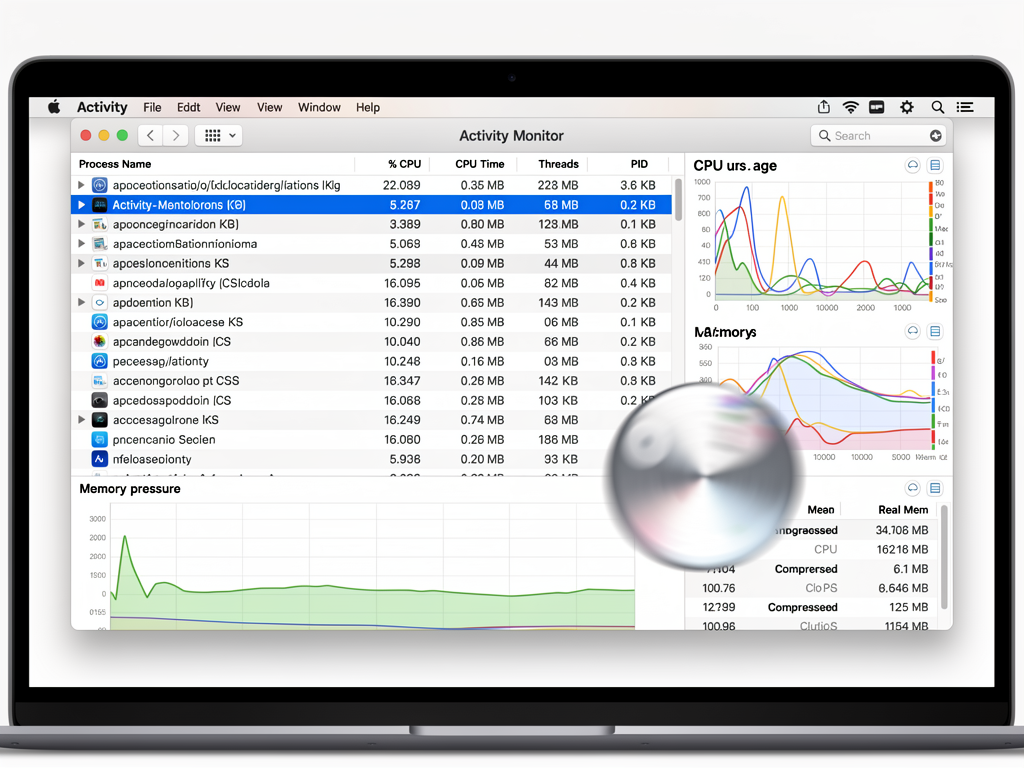The height and width of the screenshot is (768, 1024).
Task: Click the apacectiomBationnionioma process icon
Action: (99, 244)
